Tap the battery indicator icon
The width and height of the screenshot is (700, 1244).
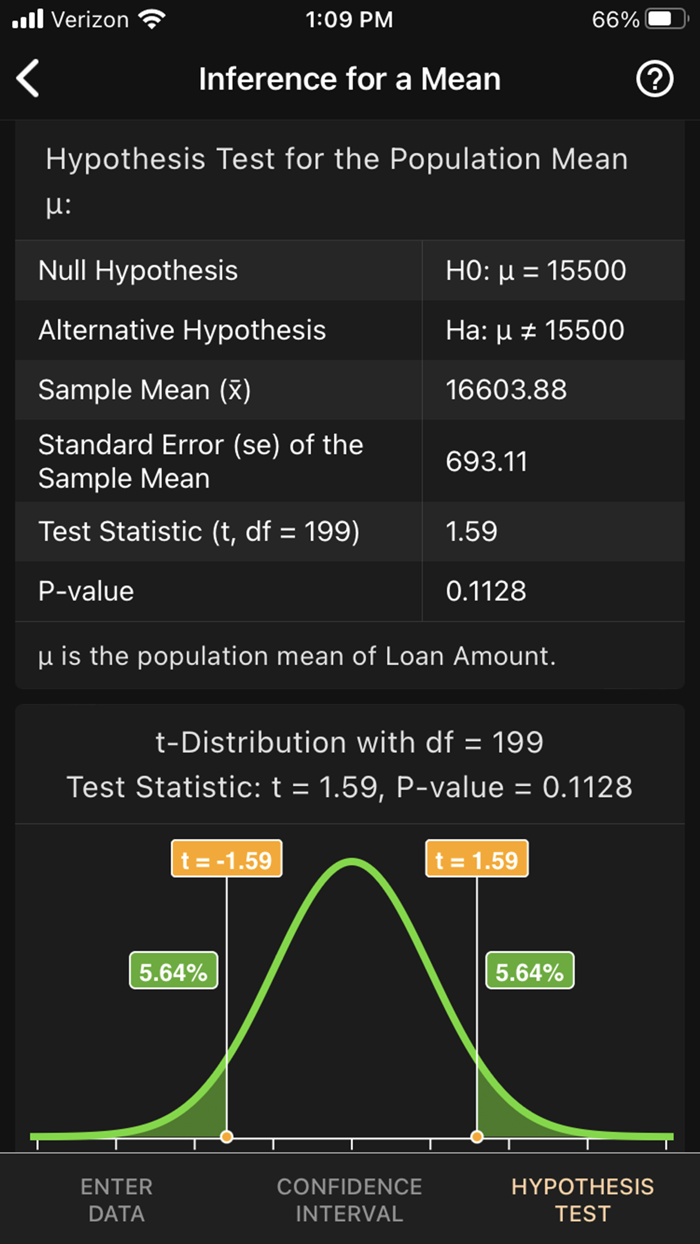pos(664,17)
